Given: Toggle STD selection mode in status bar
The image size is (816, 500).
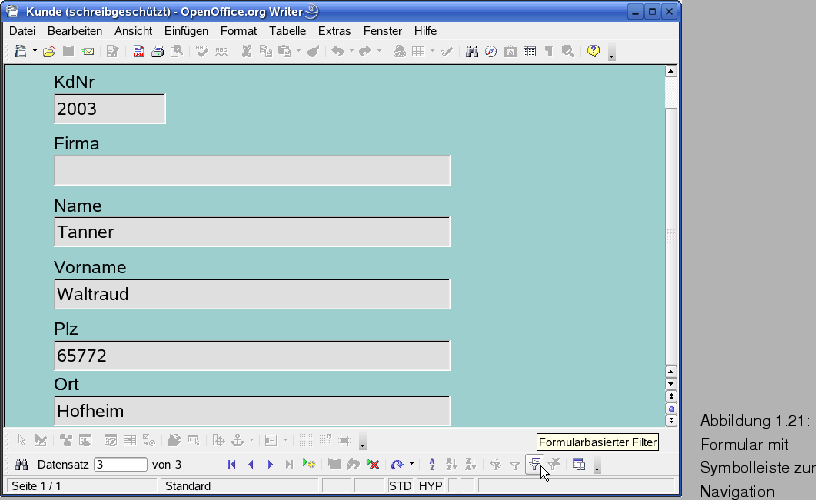Looking at the screenshot, I should point(400,486).
